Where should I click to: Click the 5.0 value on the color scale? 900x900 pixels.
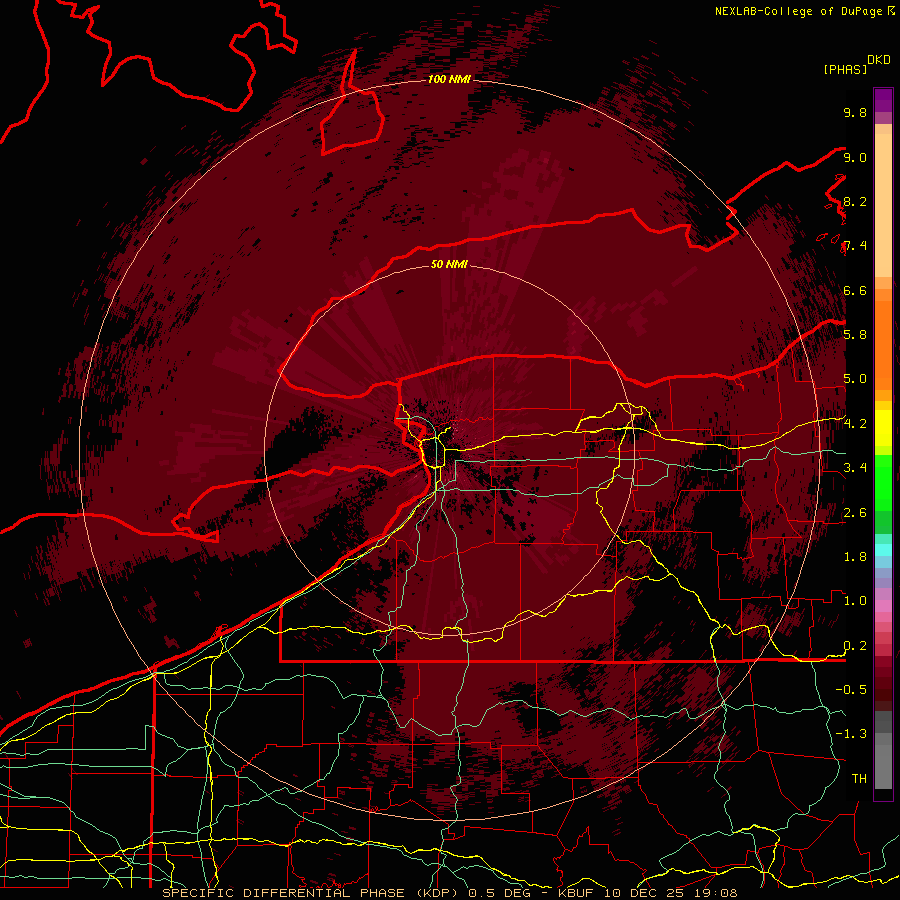(x=855, y=379)
